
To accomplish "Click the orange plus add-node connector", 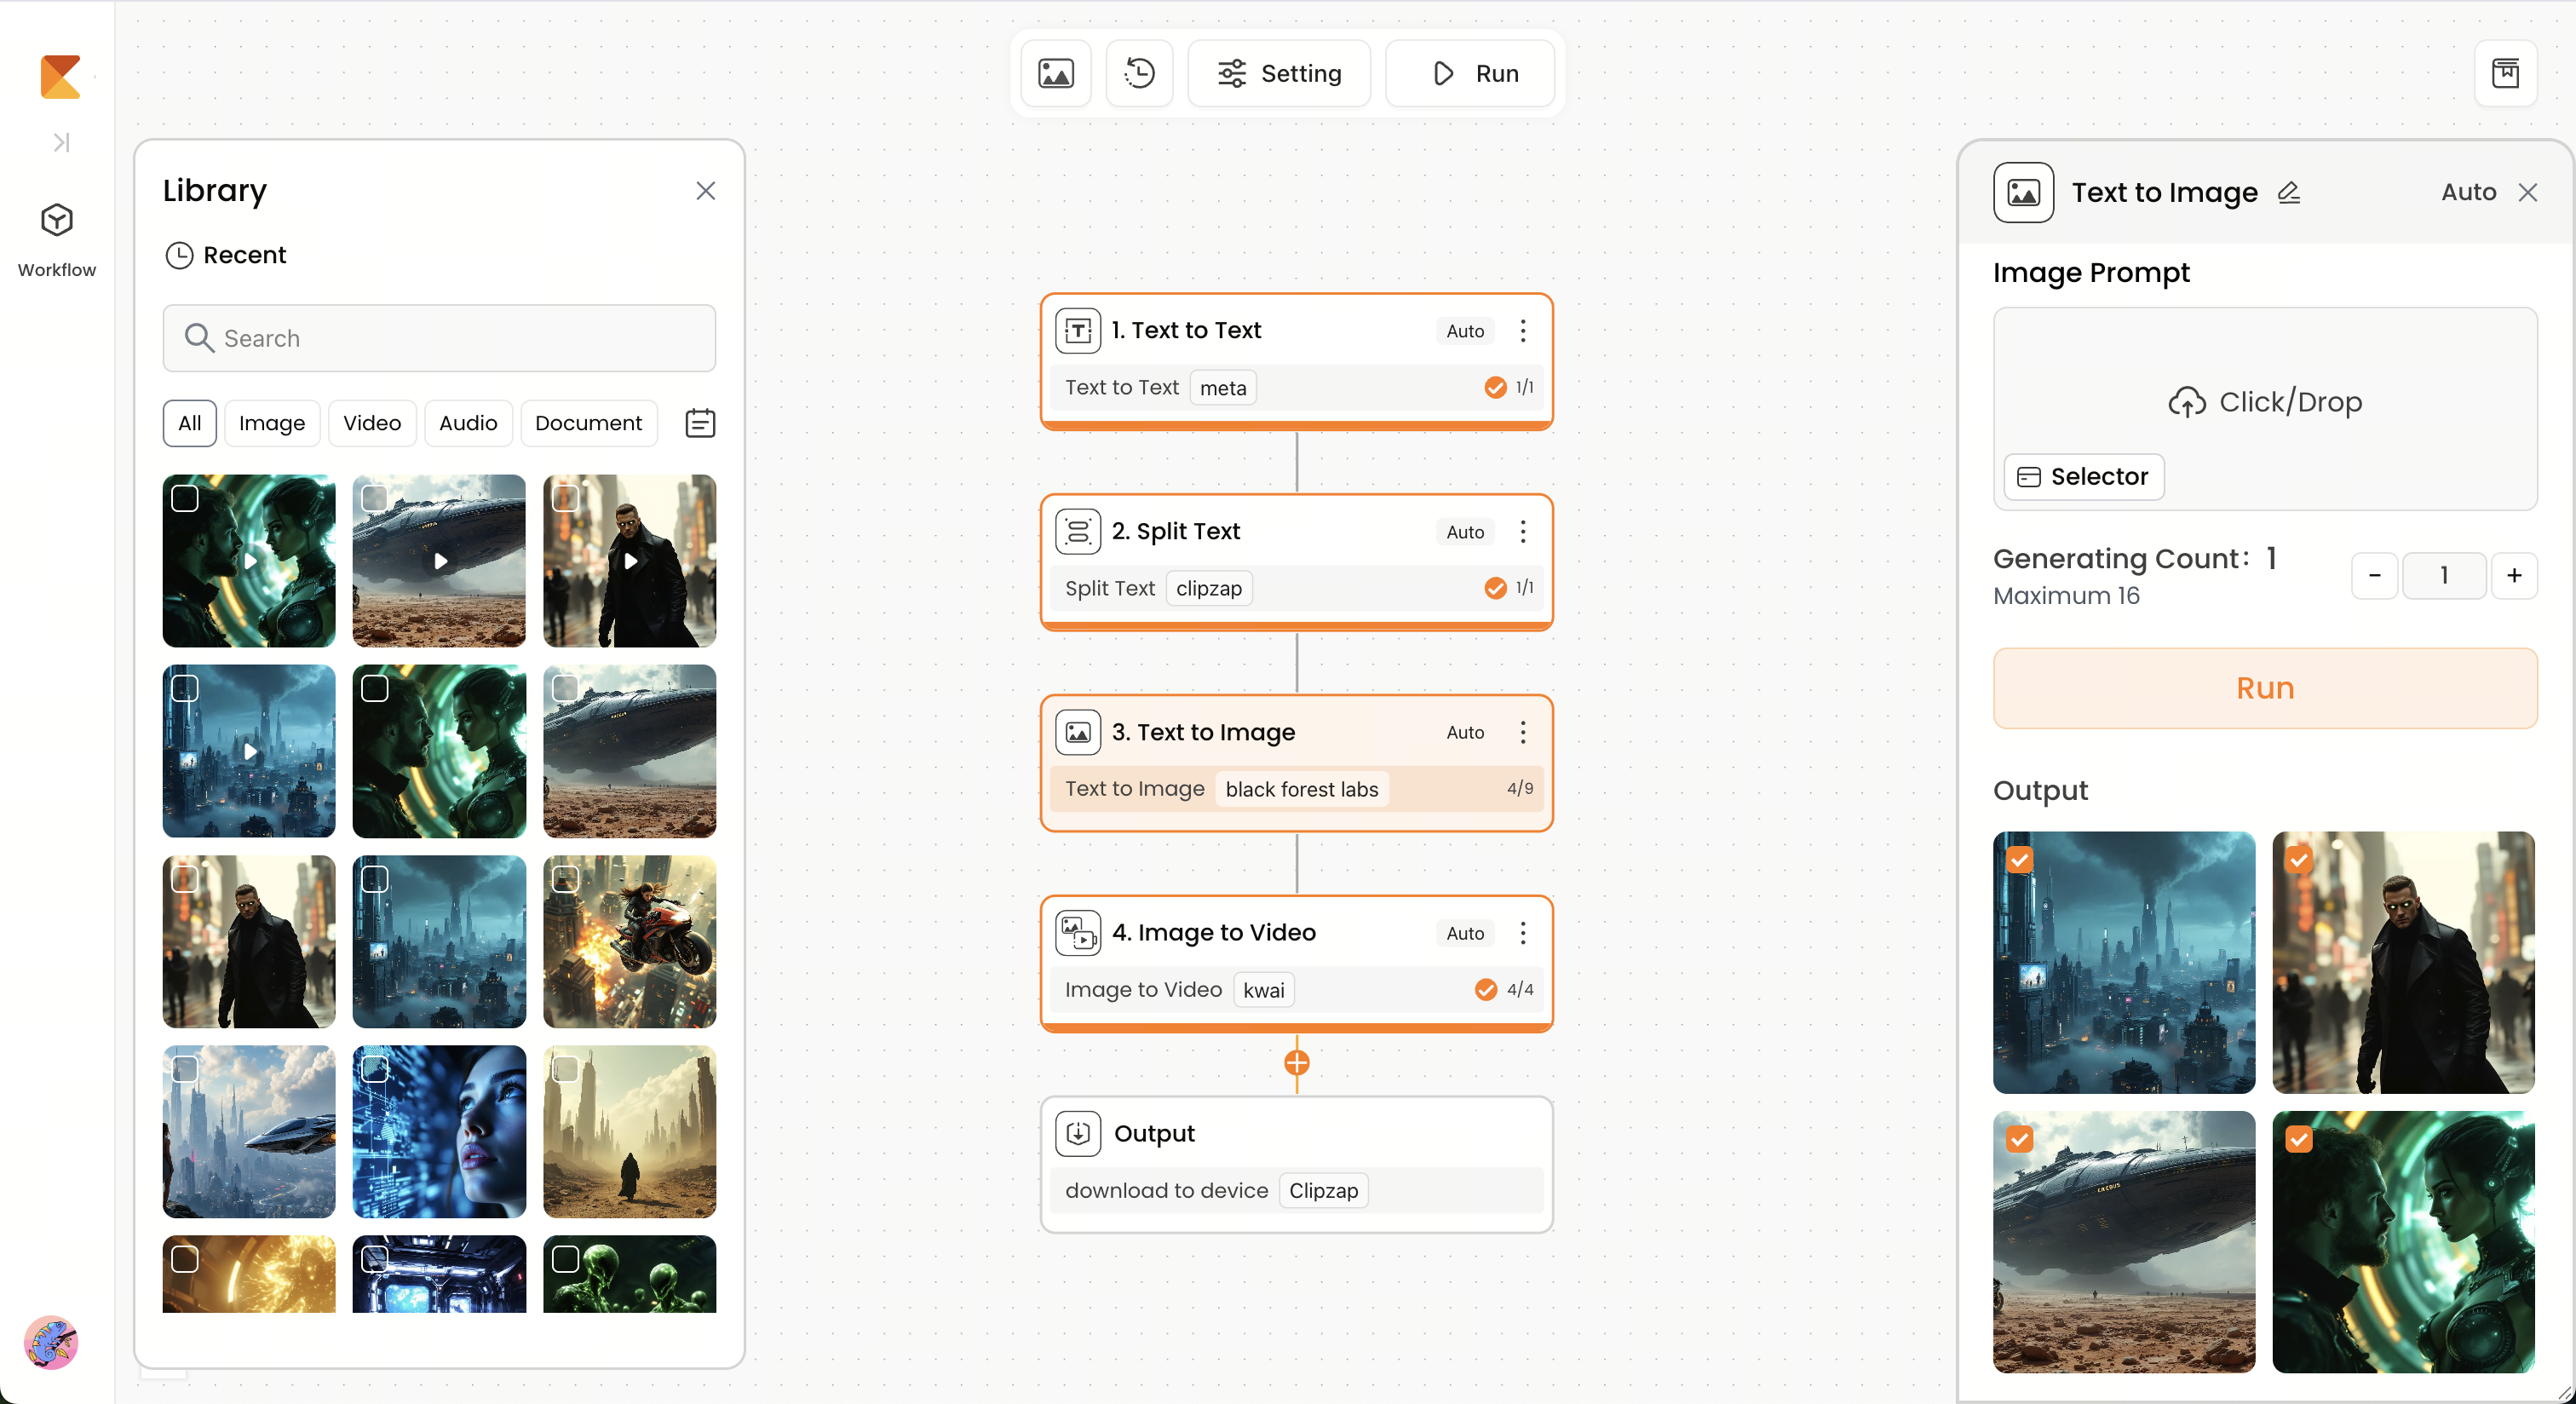I will [1297, 1062].
